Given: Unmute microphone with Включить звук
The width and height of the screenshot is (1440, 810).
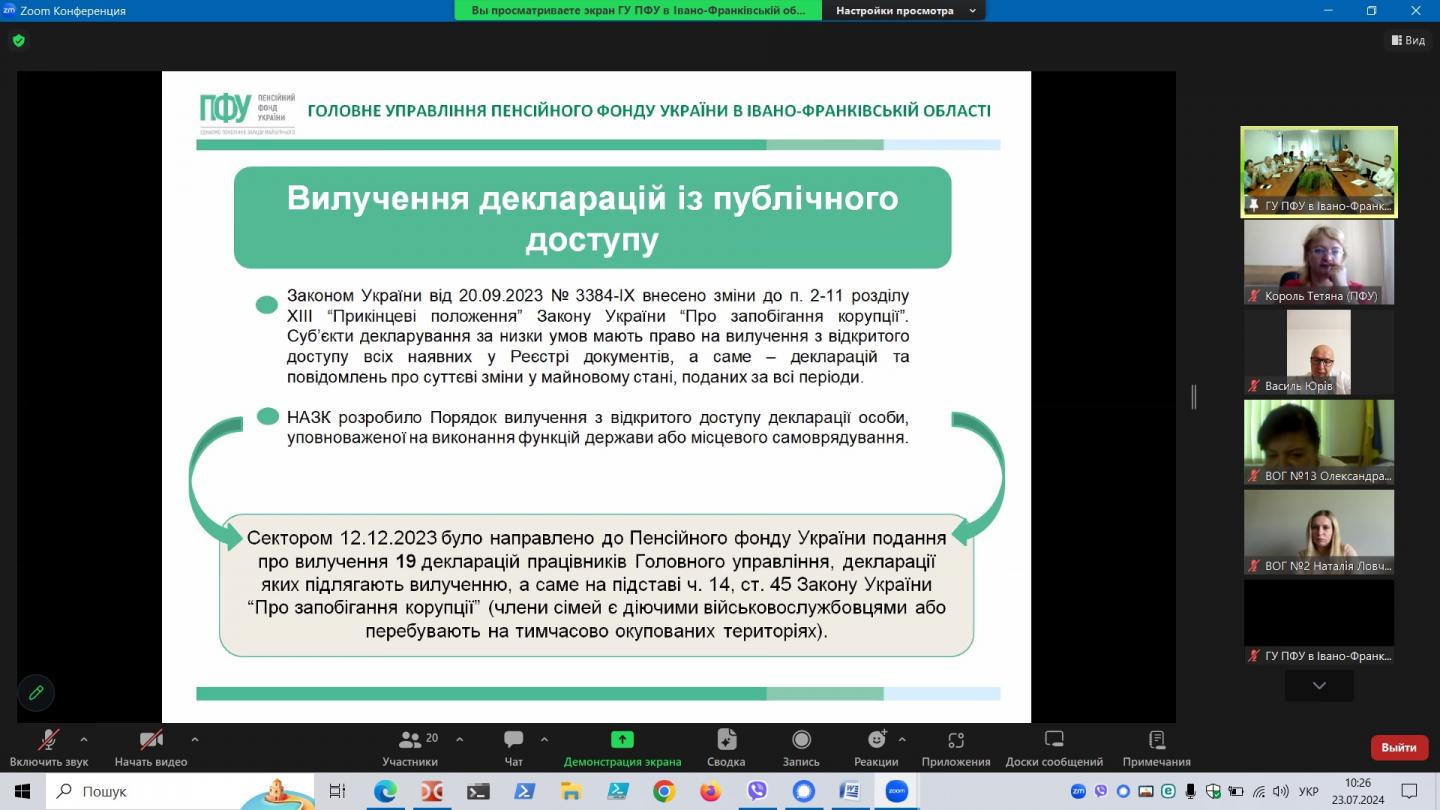Looking at the screenshot, I should [49, 748].
